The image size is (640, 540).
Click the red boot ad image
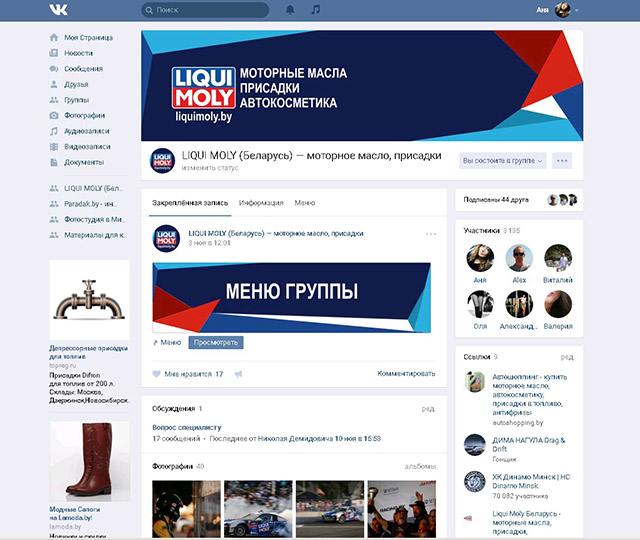click(x=90, y=461)
